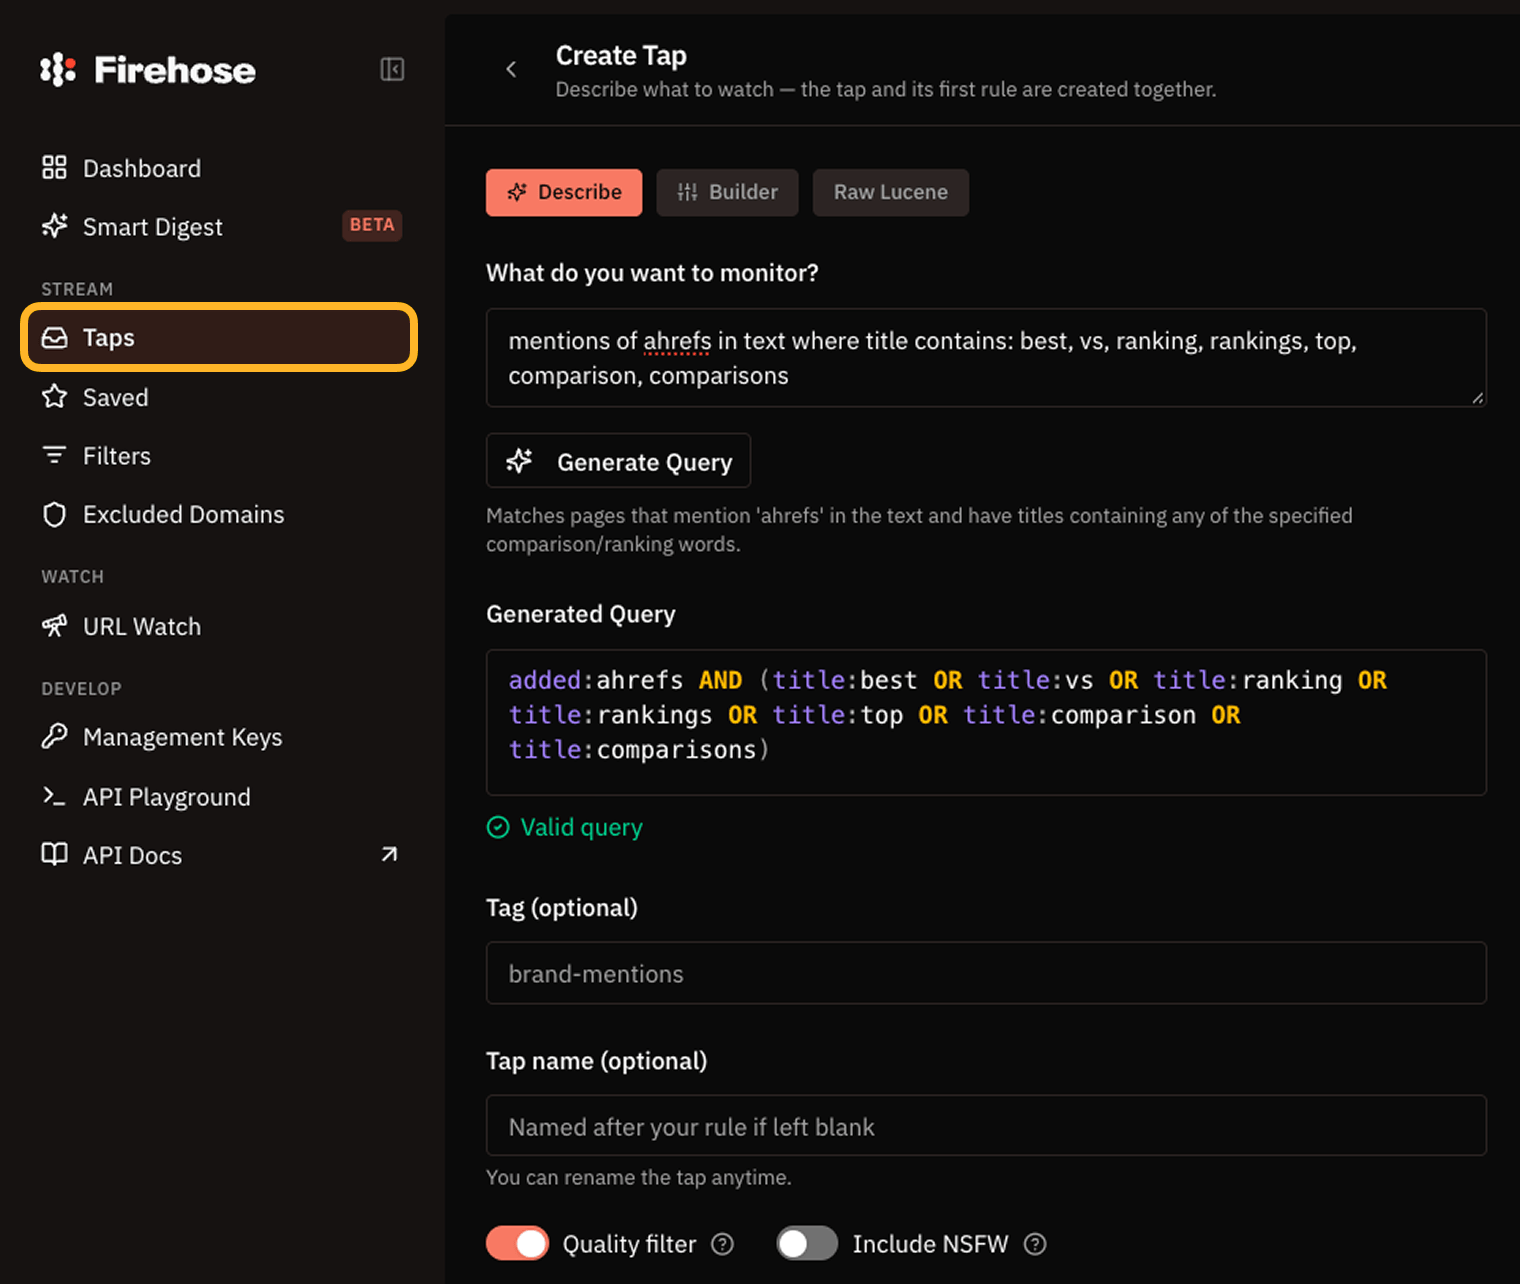The width and height of the screenshot is (1520, 1284).
Task: Click the Generate Query button
Action: 618,461
